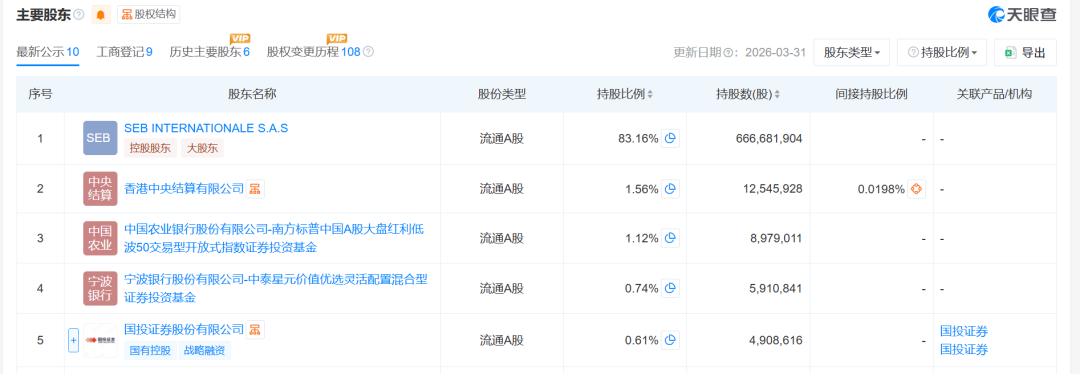
Task: Open the 股东类型 dropdown
Action: click(851, 52)
